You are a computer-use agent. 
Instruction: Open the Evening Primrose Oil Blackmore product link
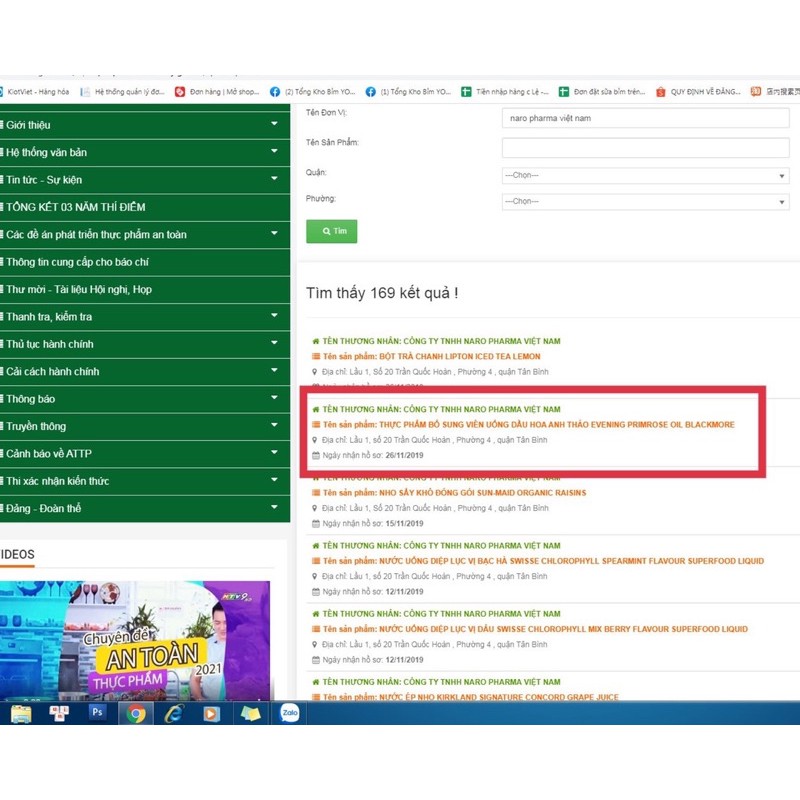[529, 425]
